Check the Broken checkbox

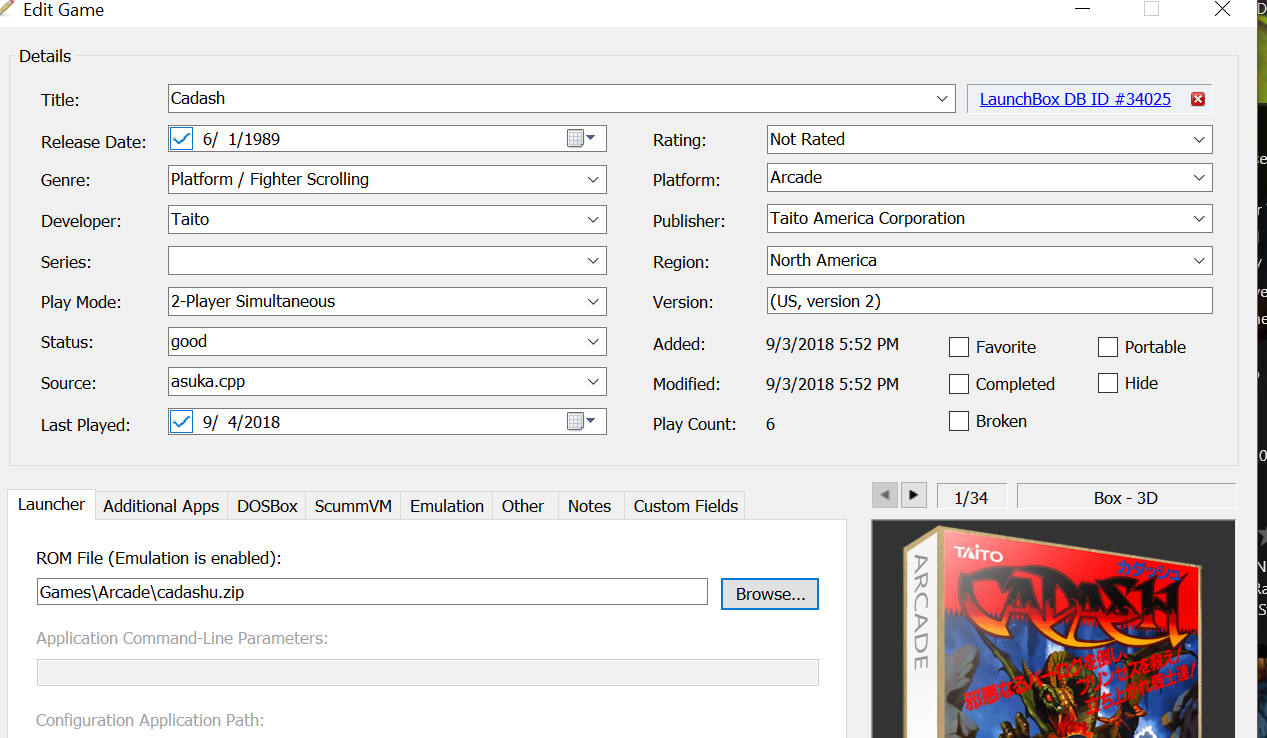pos(959,421)
